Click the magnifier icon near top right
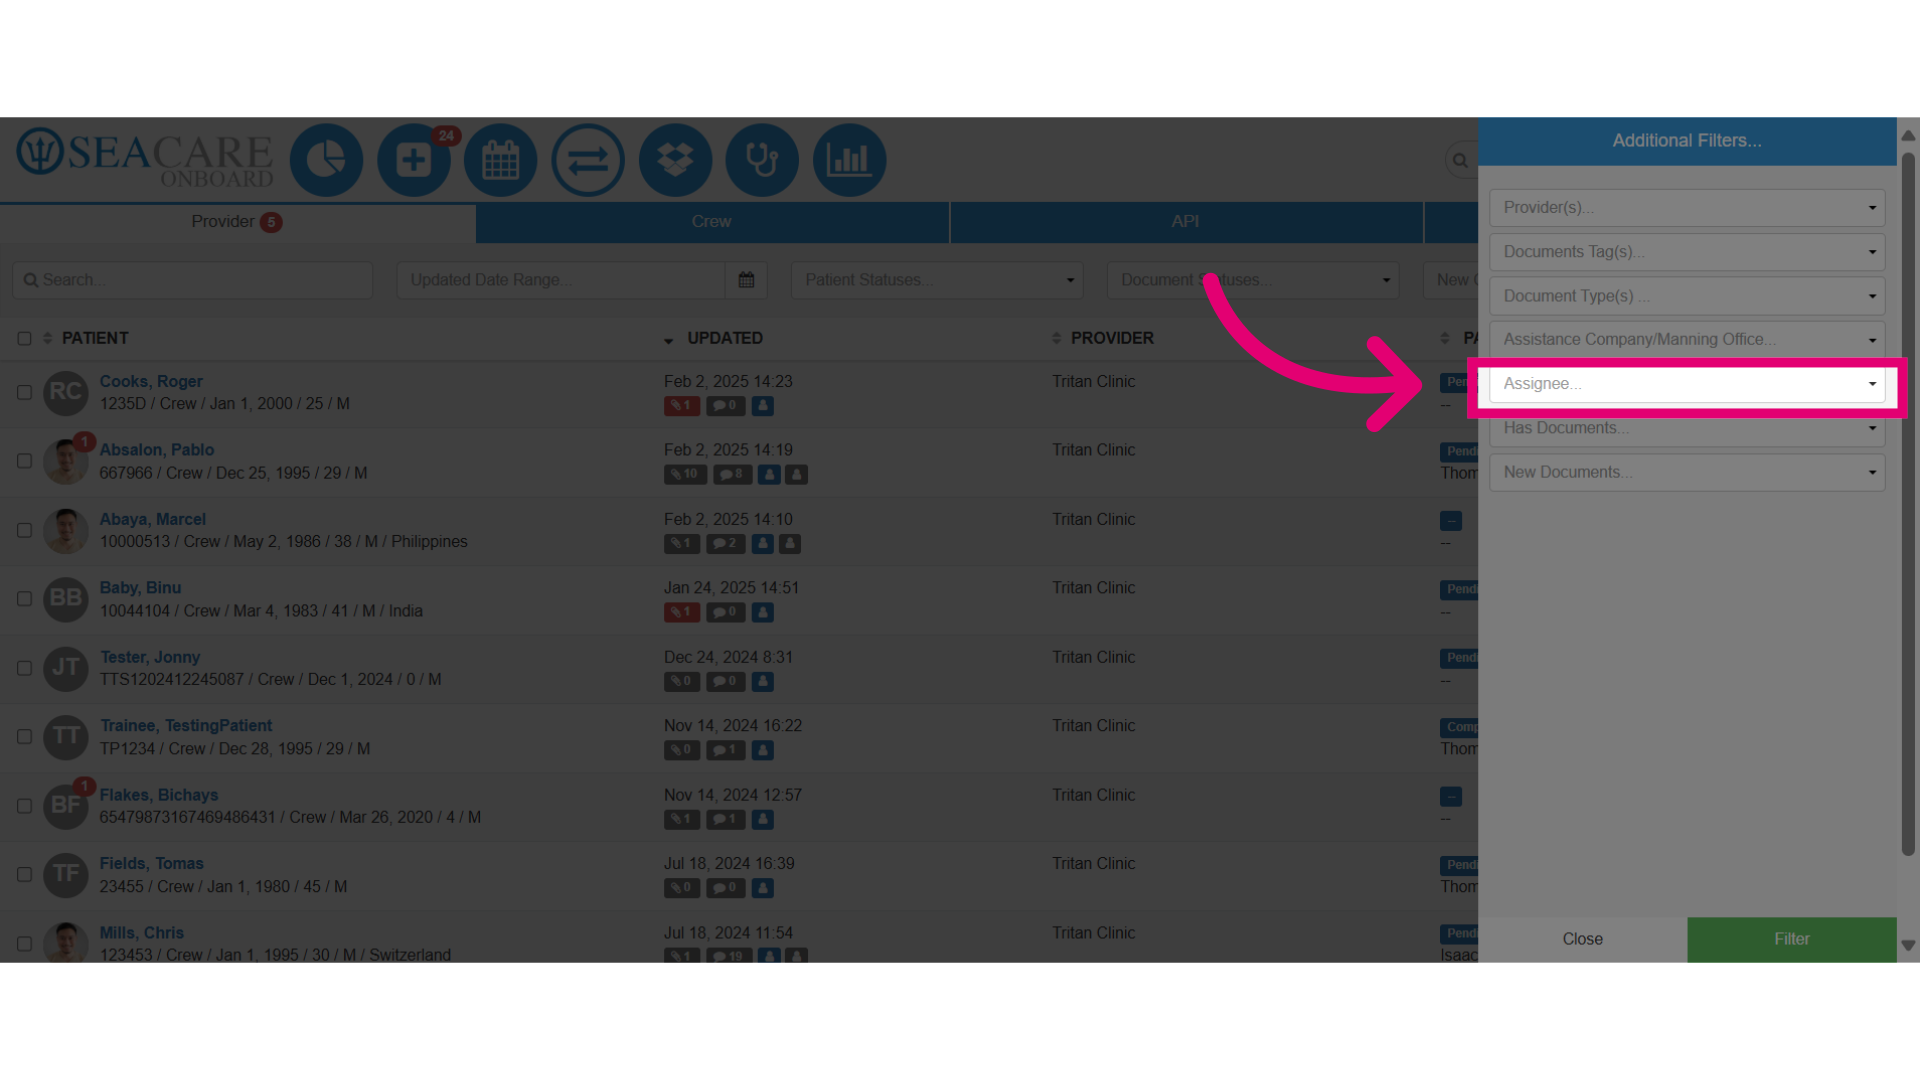 point(1460,160)
